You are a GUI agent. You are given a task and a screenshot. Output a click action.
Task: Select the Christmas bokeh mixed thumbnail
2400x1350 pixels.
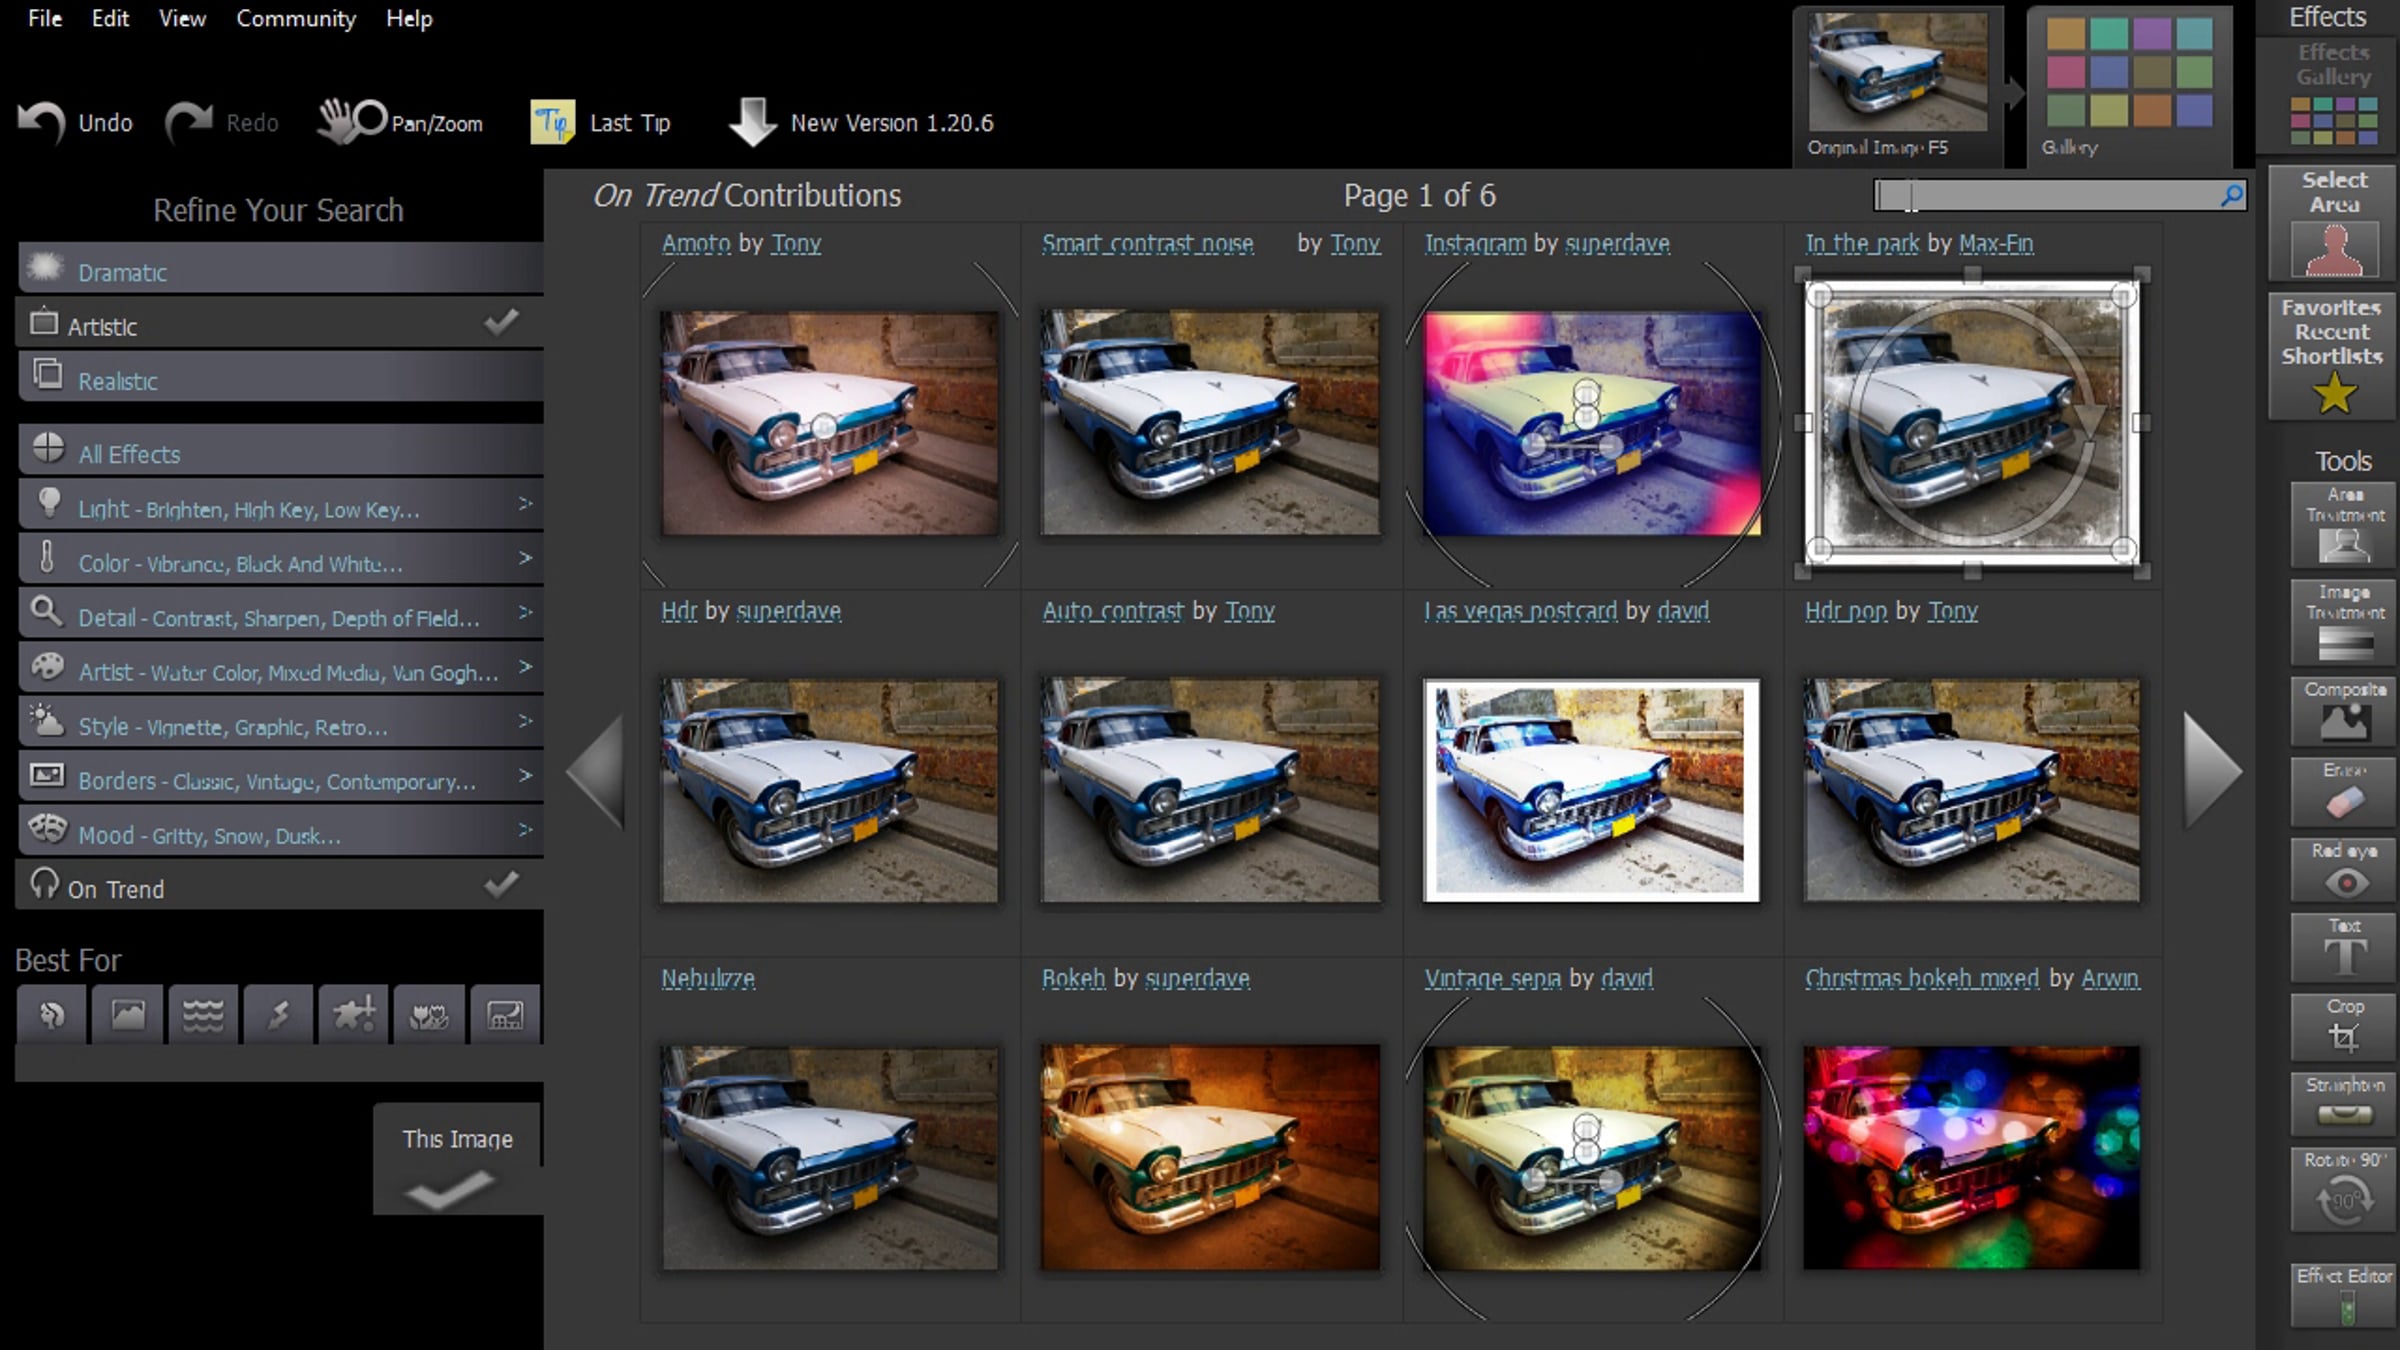1971,1158
